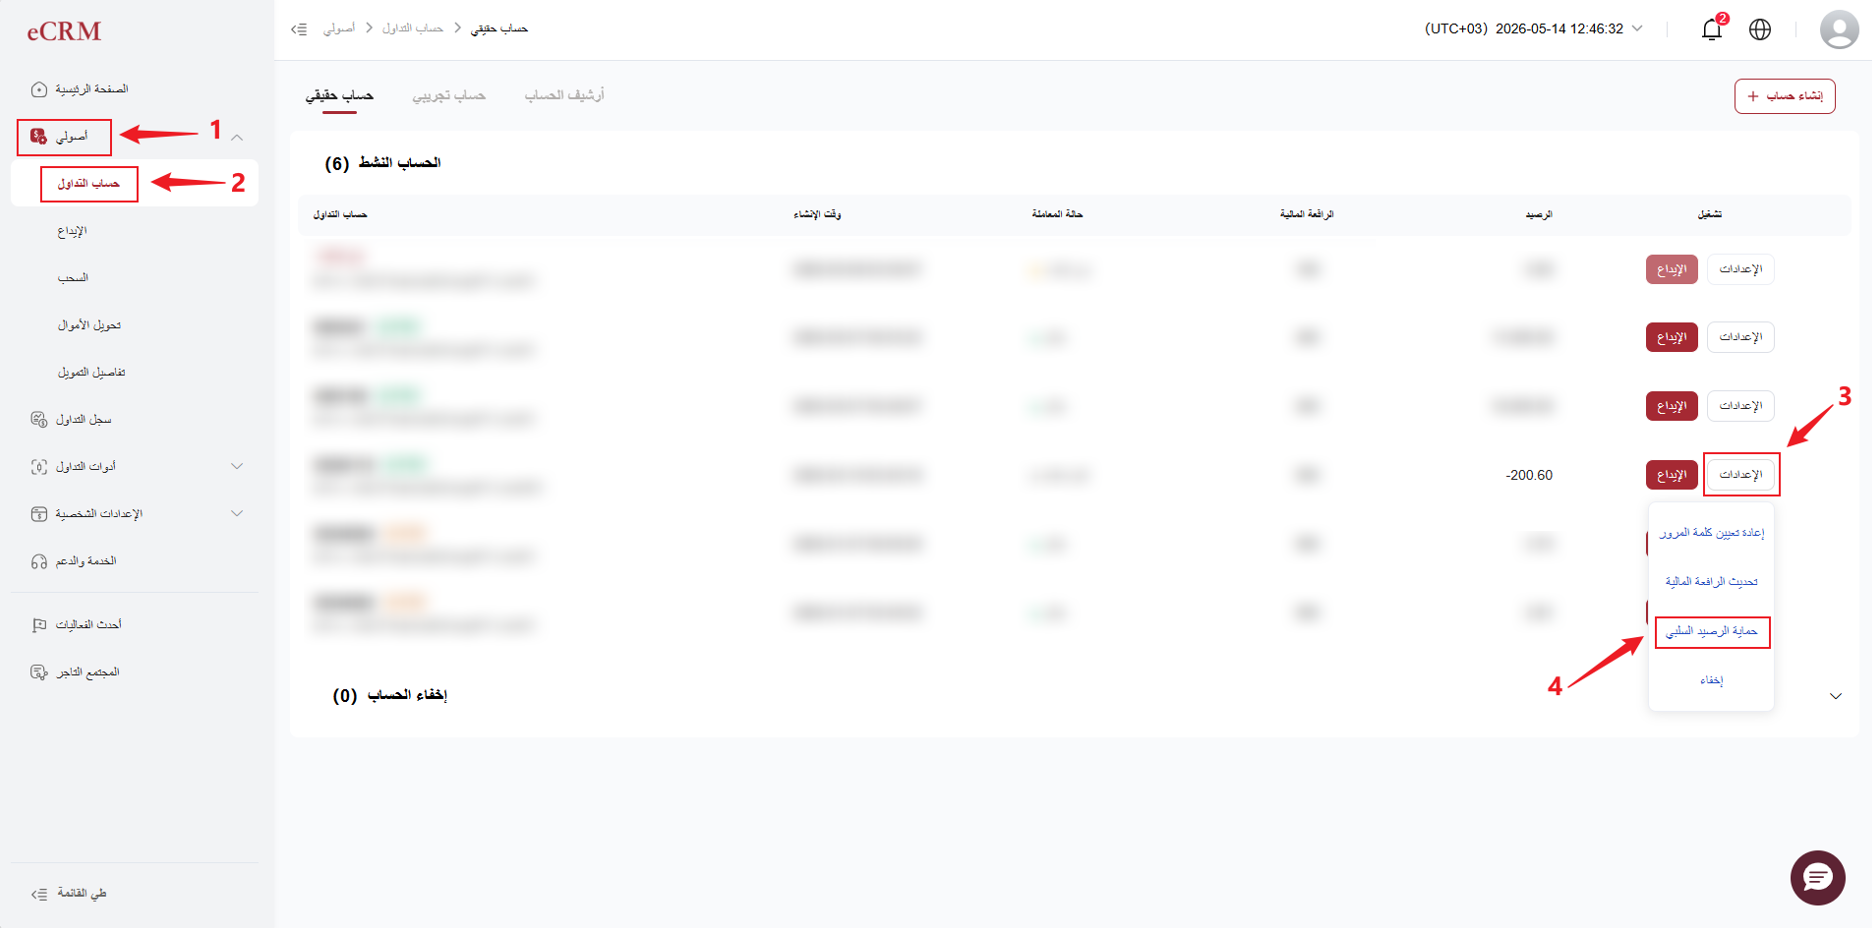Expand the personal settings menu chevron
Viewport: 1872px width, 928px height.
point(237,513)
